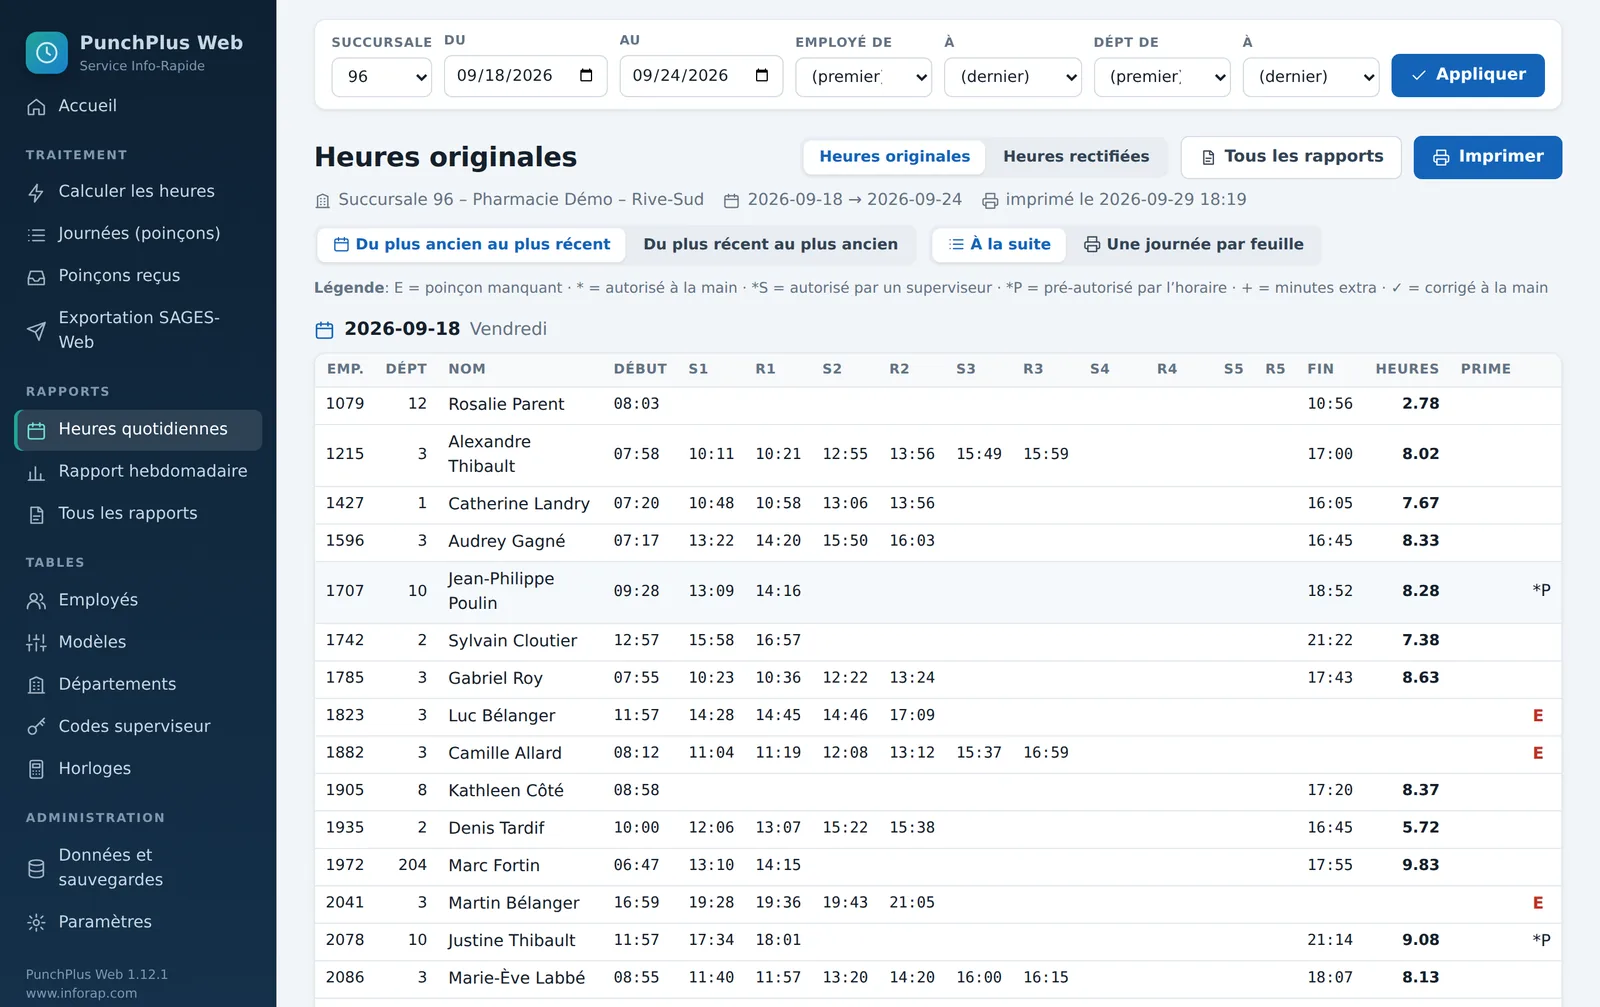Image resolution: width=1600 pixels, height=1007 pixels.
Task: Switch to Heures originales view
Action: (894, 157)
